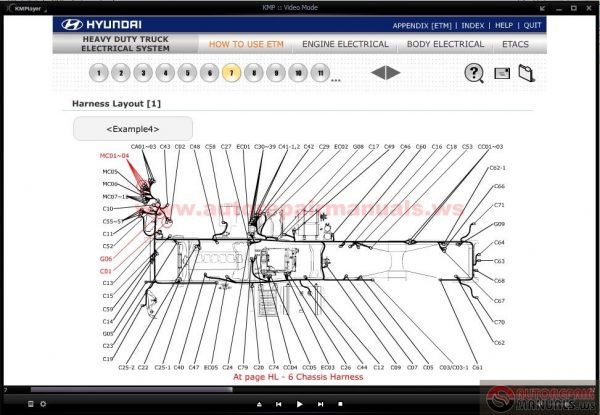This screenshot has width=600, height=415.
Task: Click the 'C79' connector label
Action: pos(243,367)
